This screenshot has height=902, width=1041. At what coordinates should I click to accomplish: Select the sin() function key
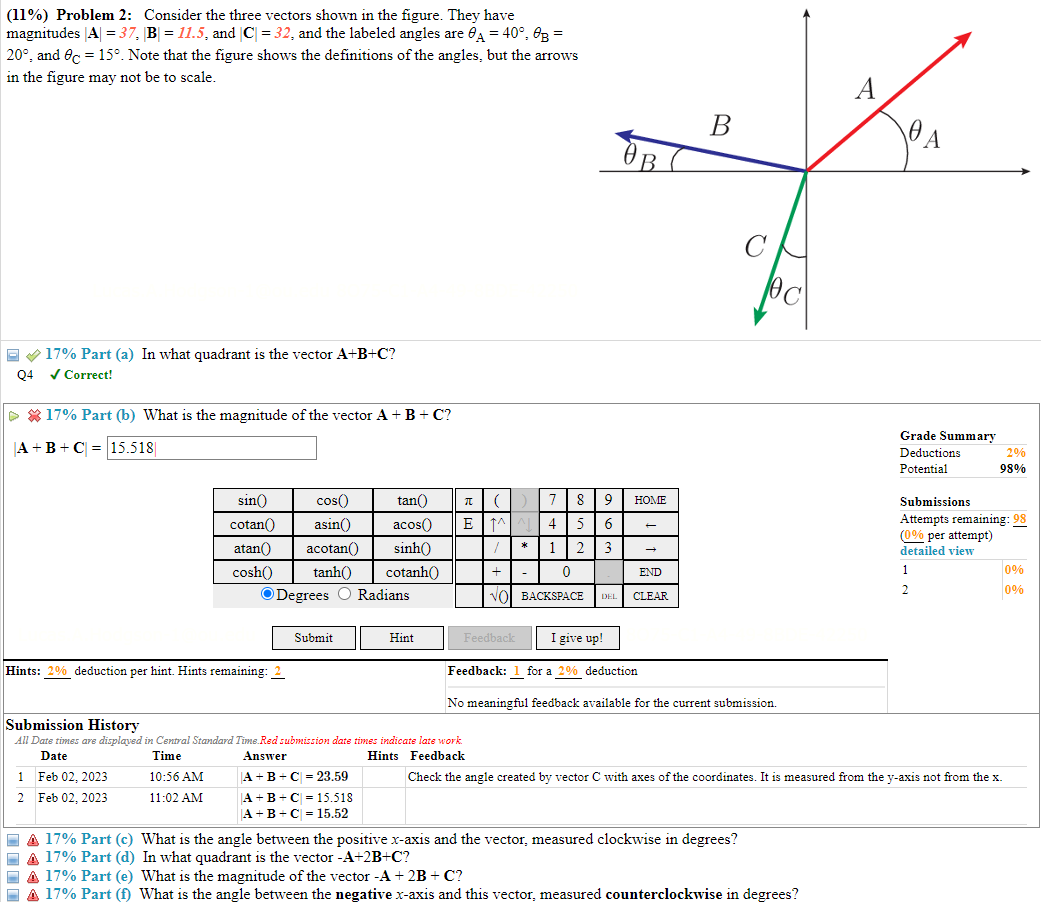pyautogui.click(x=251, y=500)
